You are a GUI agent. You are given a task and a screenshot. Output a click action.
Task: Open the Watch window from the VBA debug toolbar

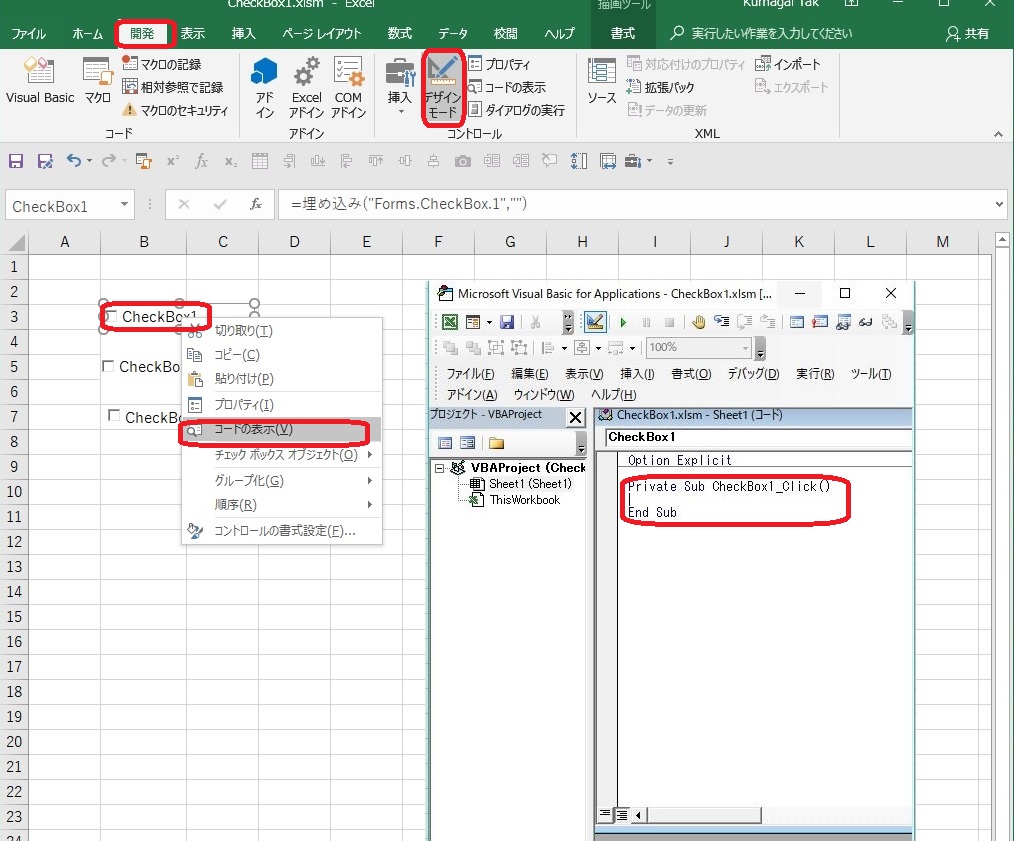(843, 322)
